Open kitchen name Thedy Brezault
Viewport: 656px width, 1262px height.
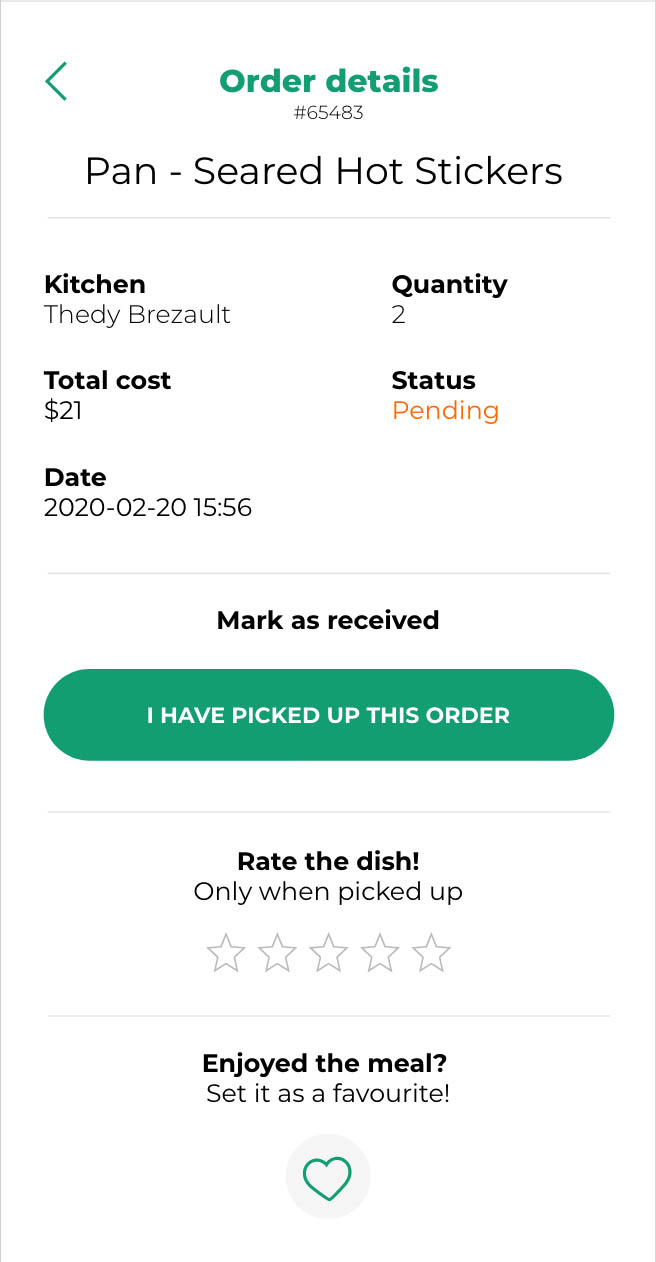click(137, 315)
